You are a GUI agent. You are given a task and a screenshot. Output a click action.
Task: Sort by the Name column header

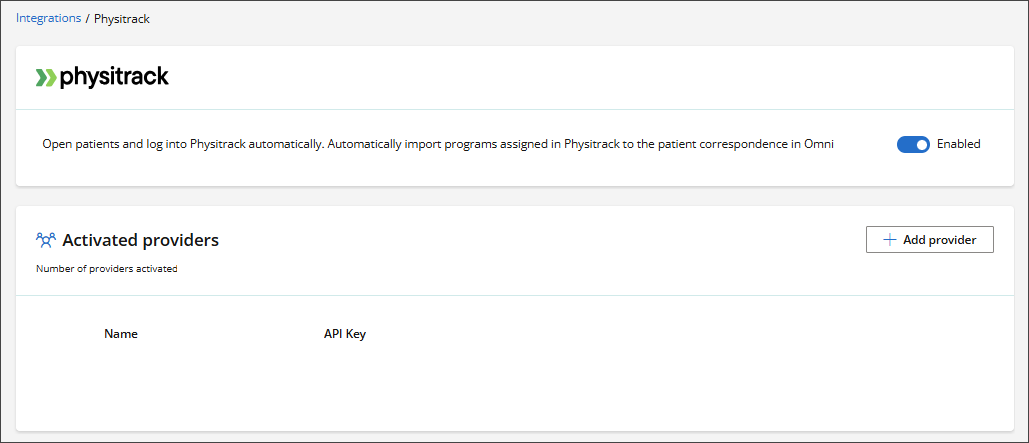pyautogui.click(x=121, y=334)
